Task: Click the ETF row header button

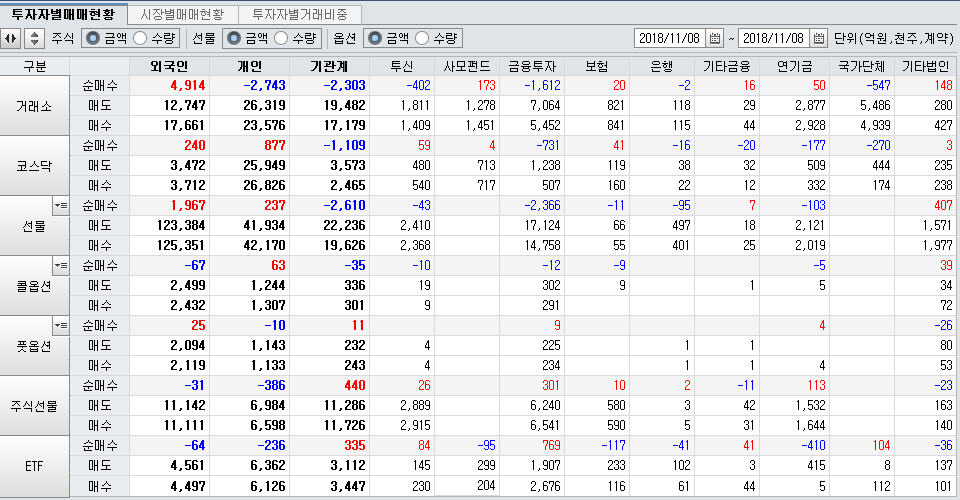Action: coord(35,466)
